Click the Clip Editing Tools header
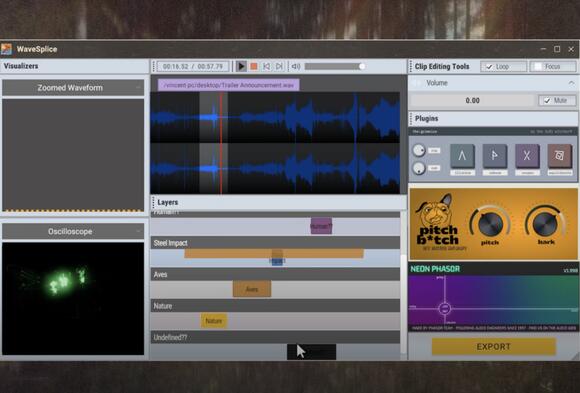 point(442,67)
